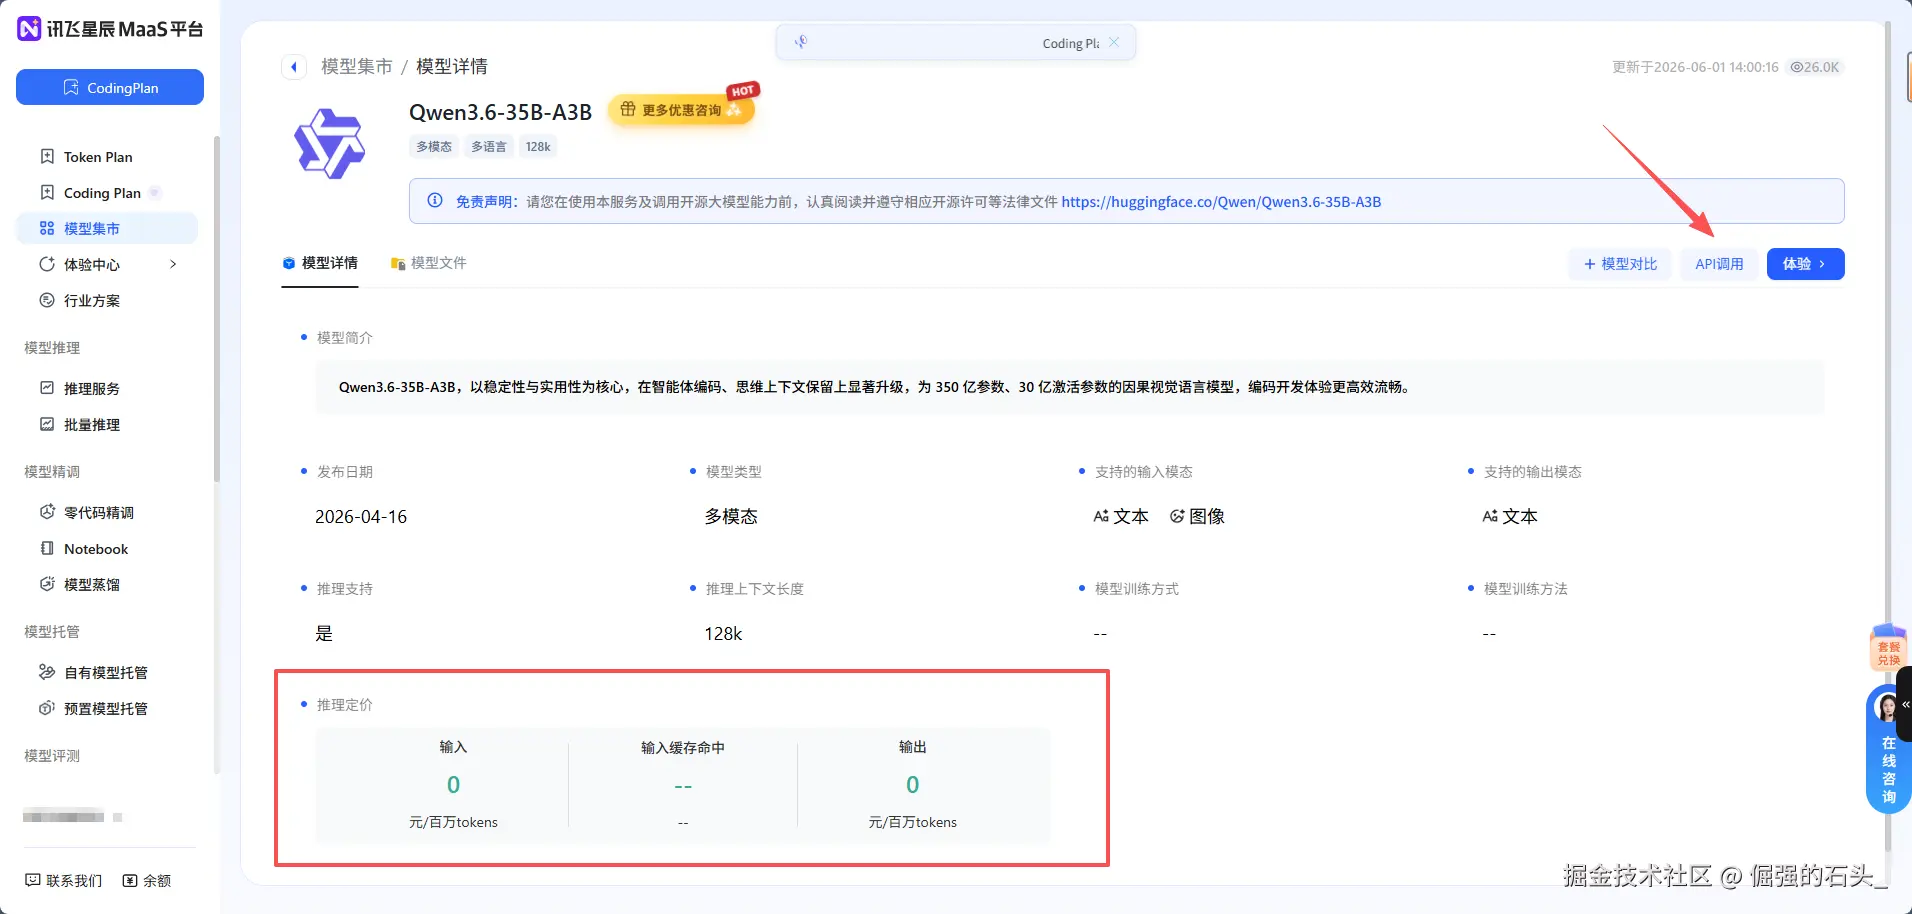Click the 讯飞星辰MaaS平台 logo
Screen dimensions: 1912x914
pyautogui.click(x=110, y=29)
